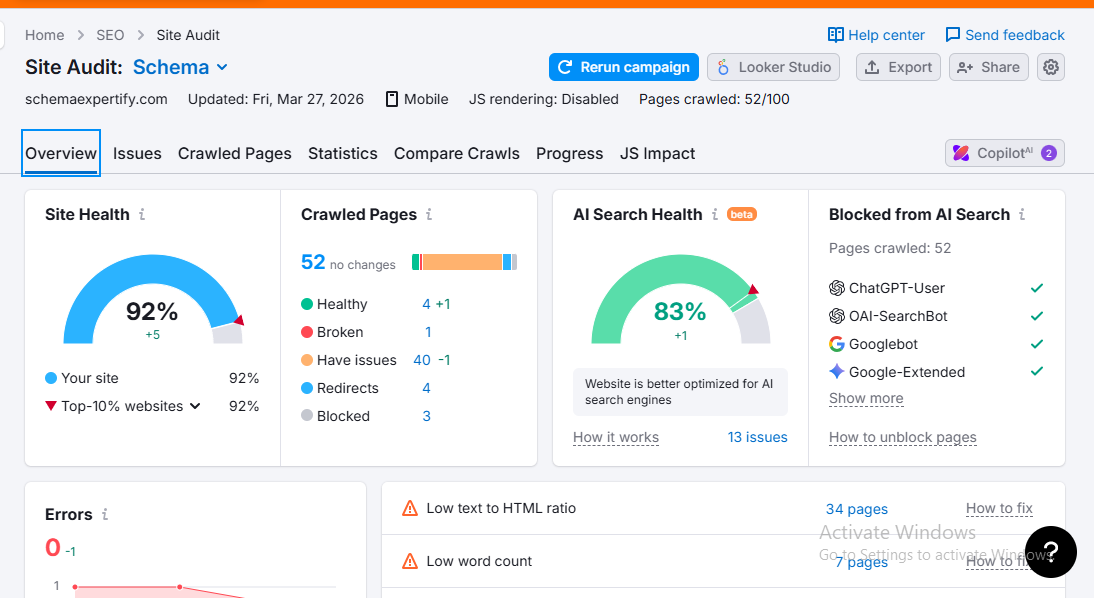
Task: Click Have issues count 40
Action: (x=421, y=360)
